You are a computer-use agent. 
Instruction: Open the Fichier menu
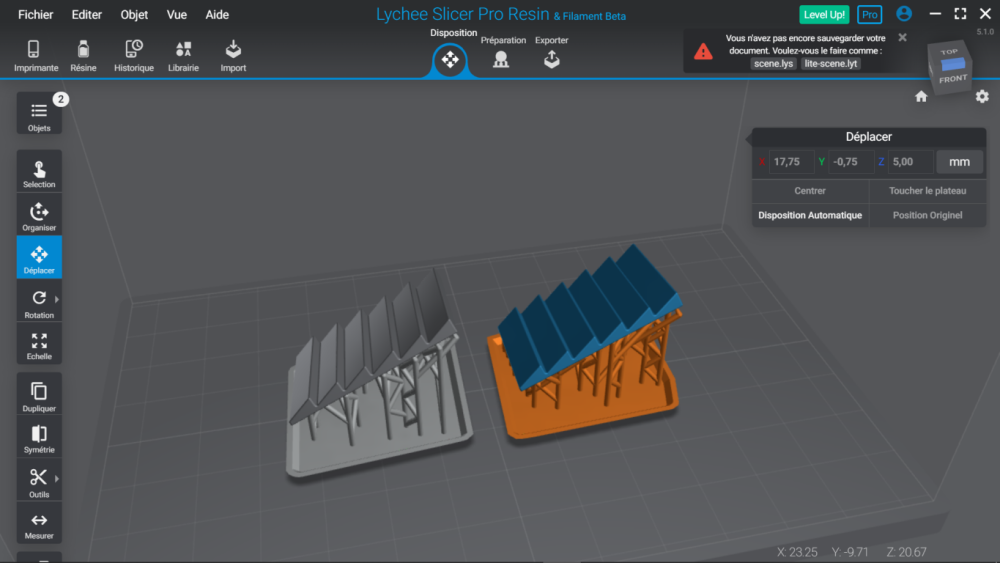[36, 15]
